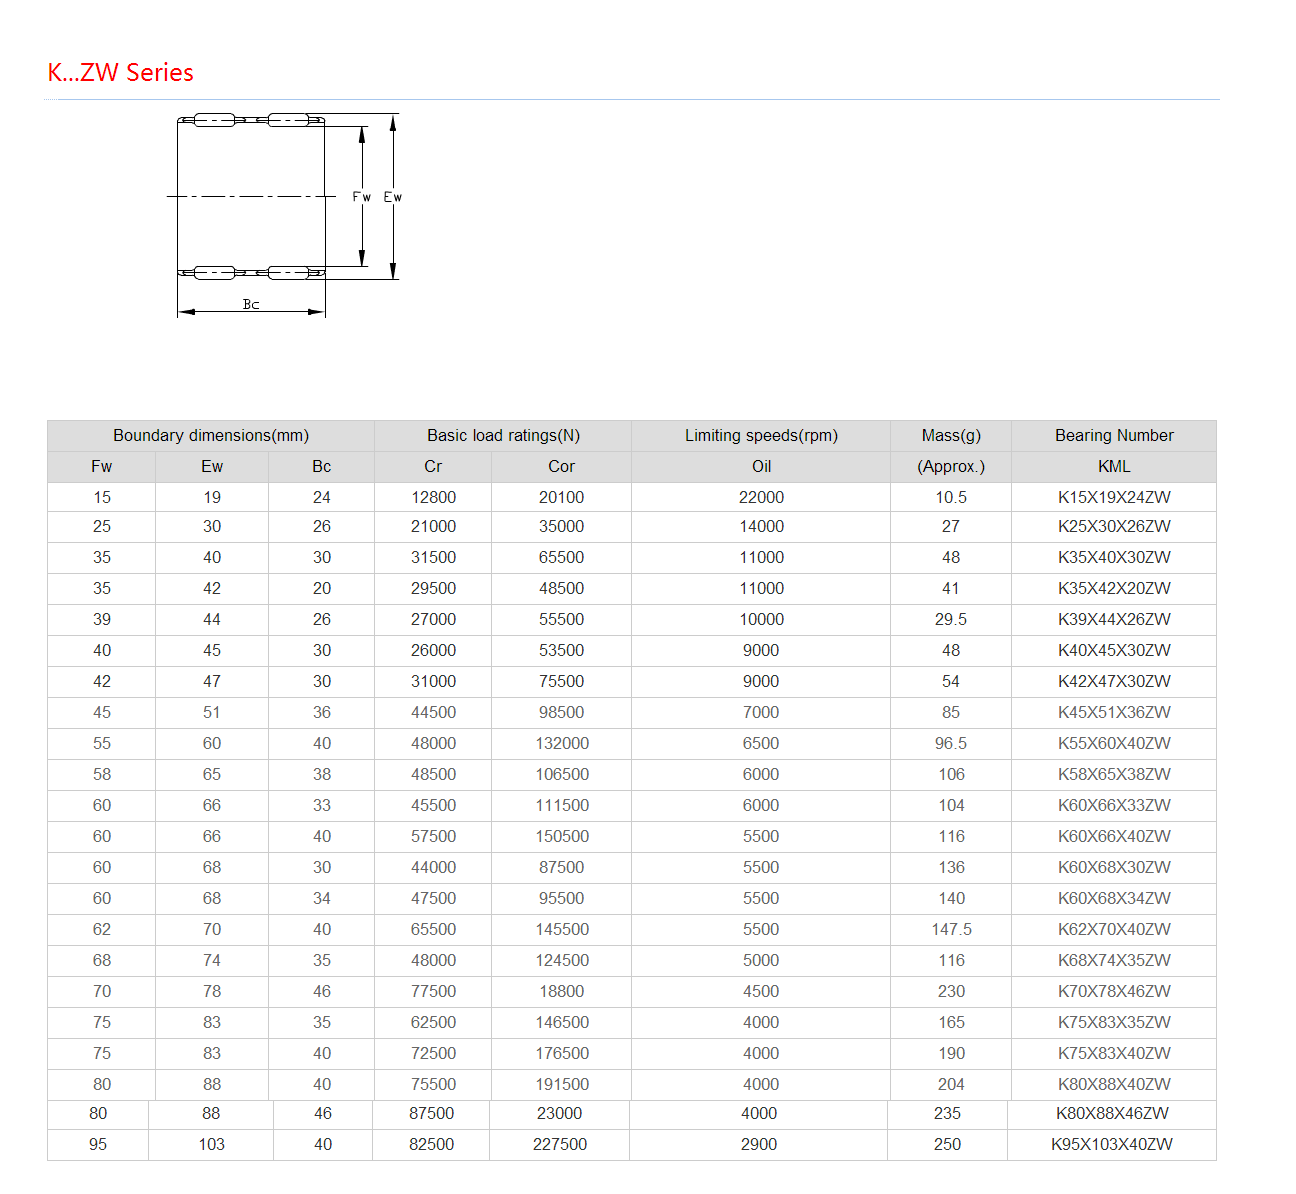
Task: Click the Cor value 227500
Action: 560,1144
